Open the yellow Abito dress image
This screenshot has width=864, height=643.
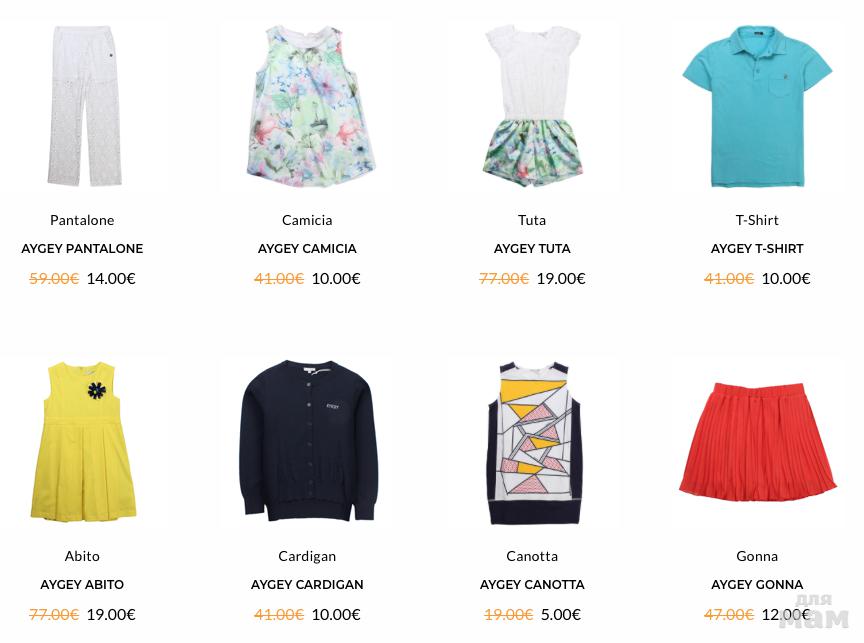83,441
